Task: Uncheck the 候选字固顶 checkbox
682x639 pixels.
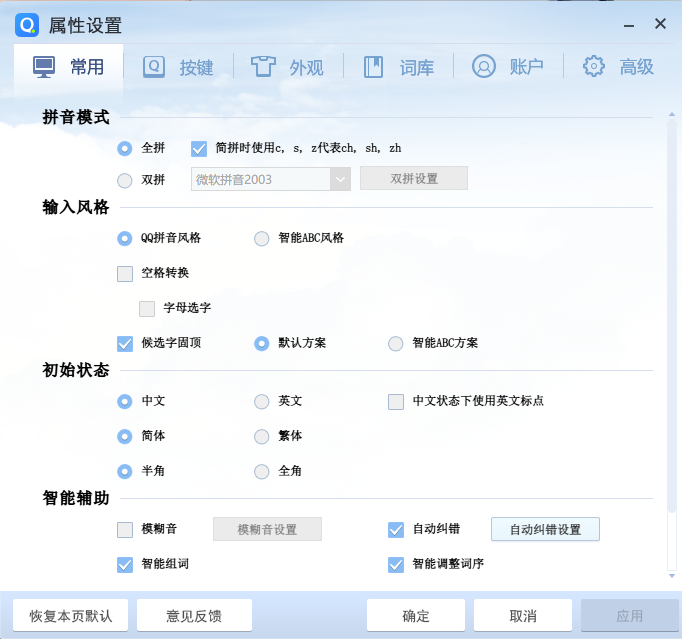Action: point(125,344)
